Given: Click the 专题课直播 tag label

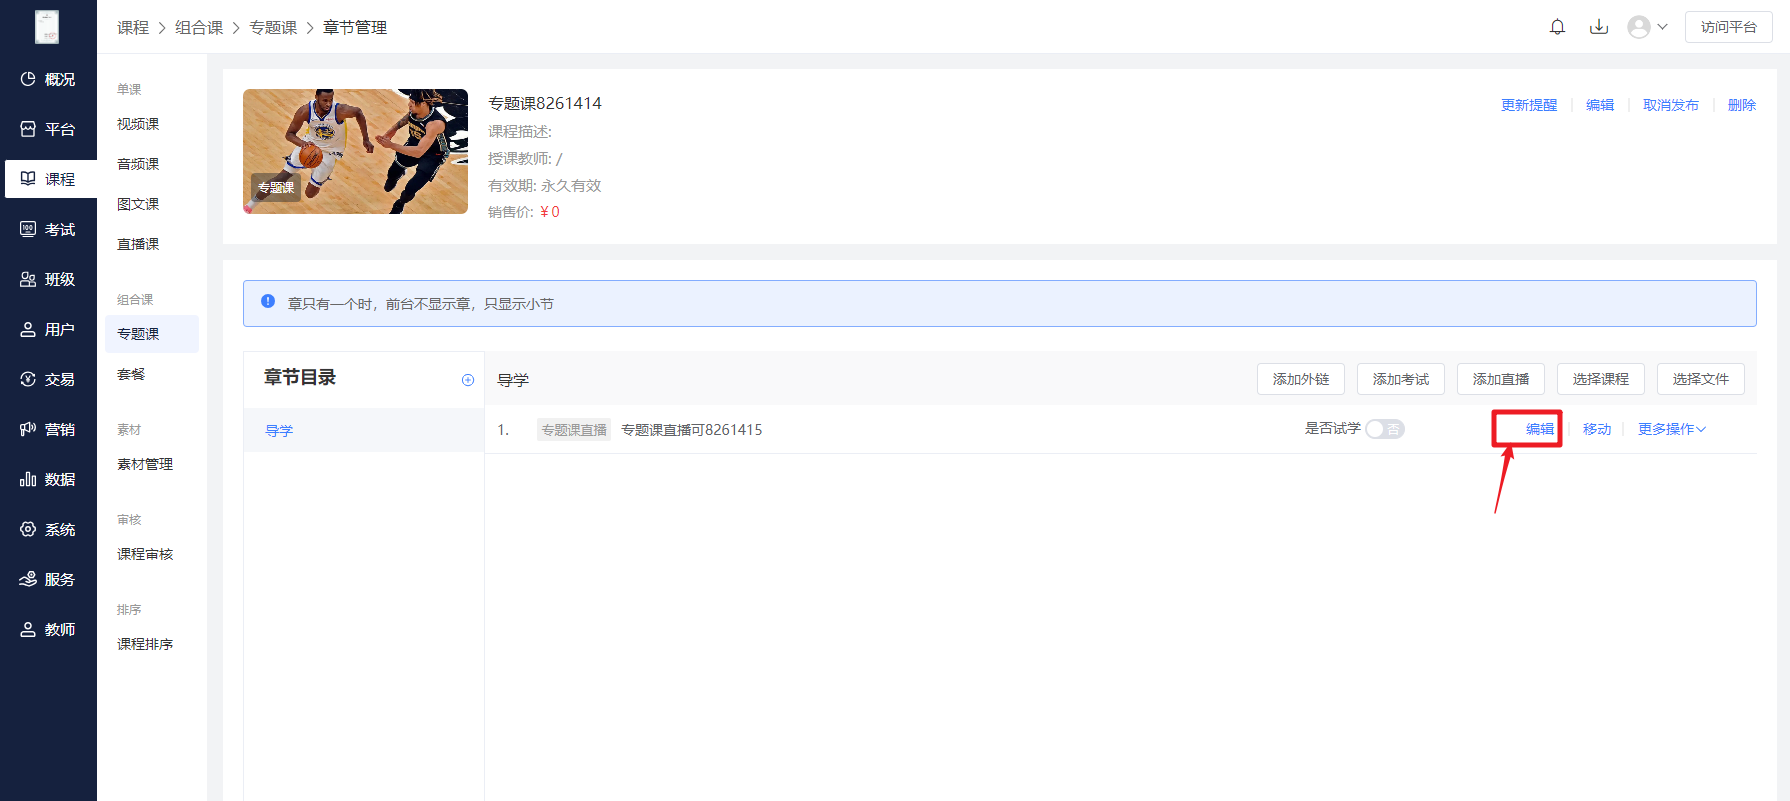Looking at the screenshot, I should coord(574,430).
